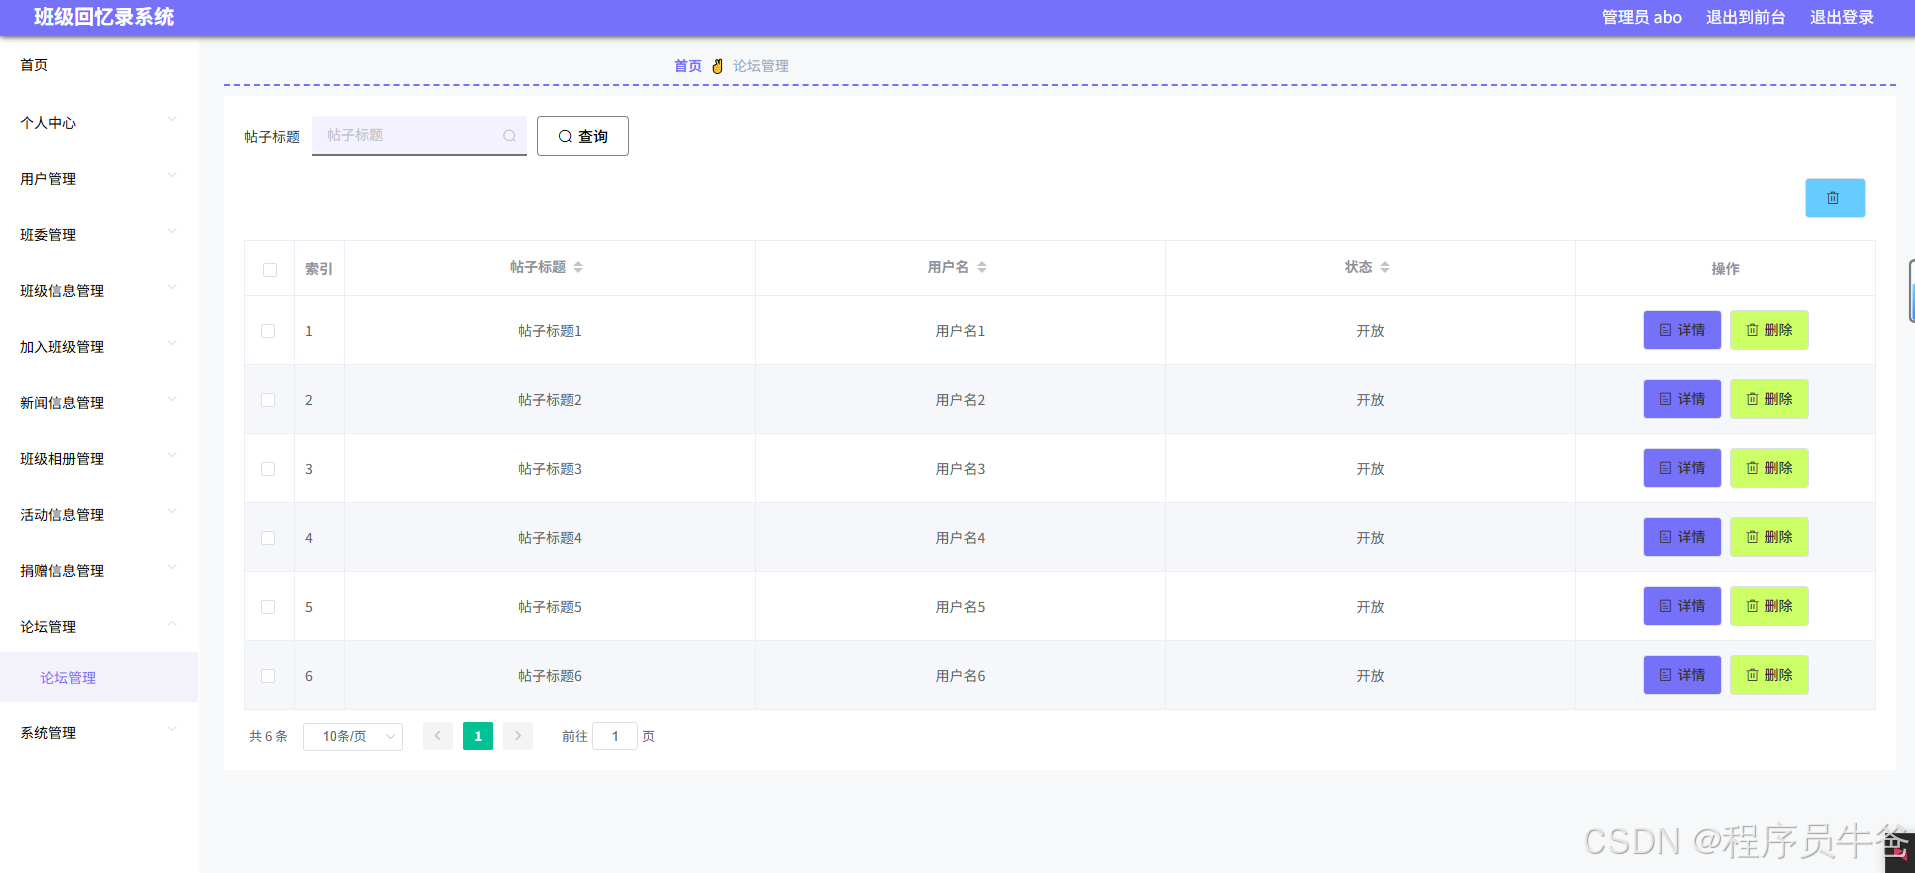Image resolution: width=1915 pixels, height=873 pixels.
Task: Expand the 个人中心 sidebar menu
Action: coord(99,123)
